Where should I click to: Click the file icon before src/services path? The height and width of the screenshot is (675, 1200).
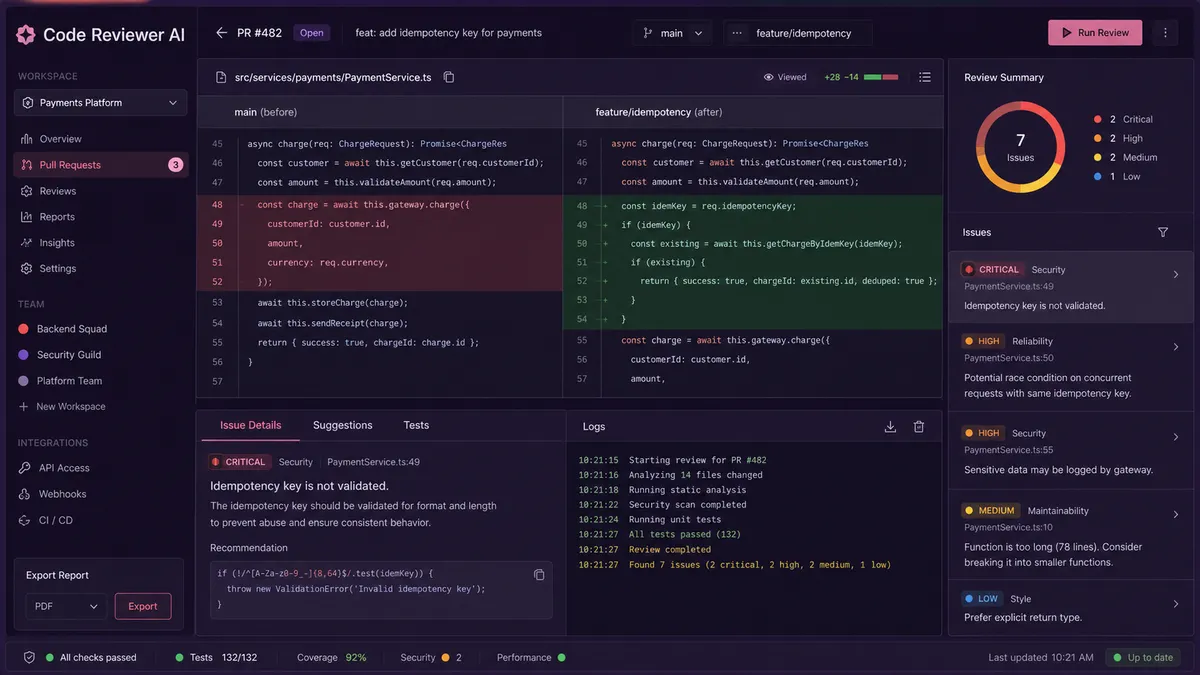pos(221,77)
